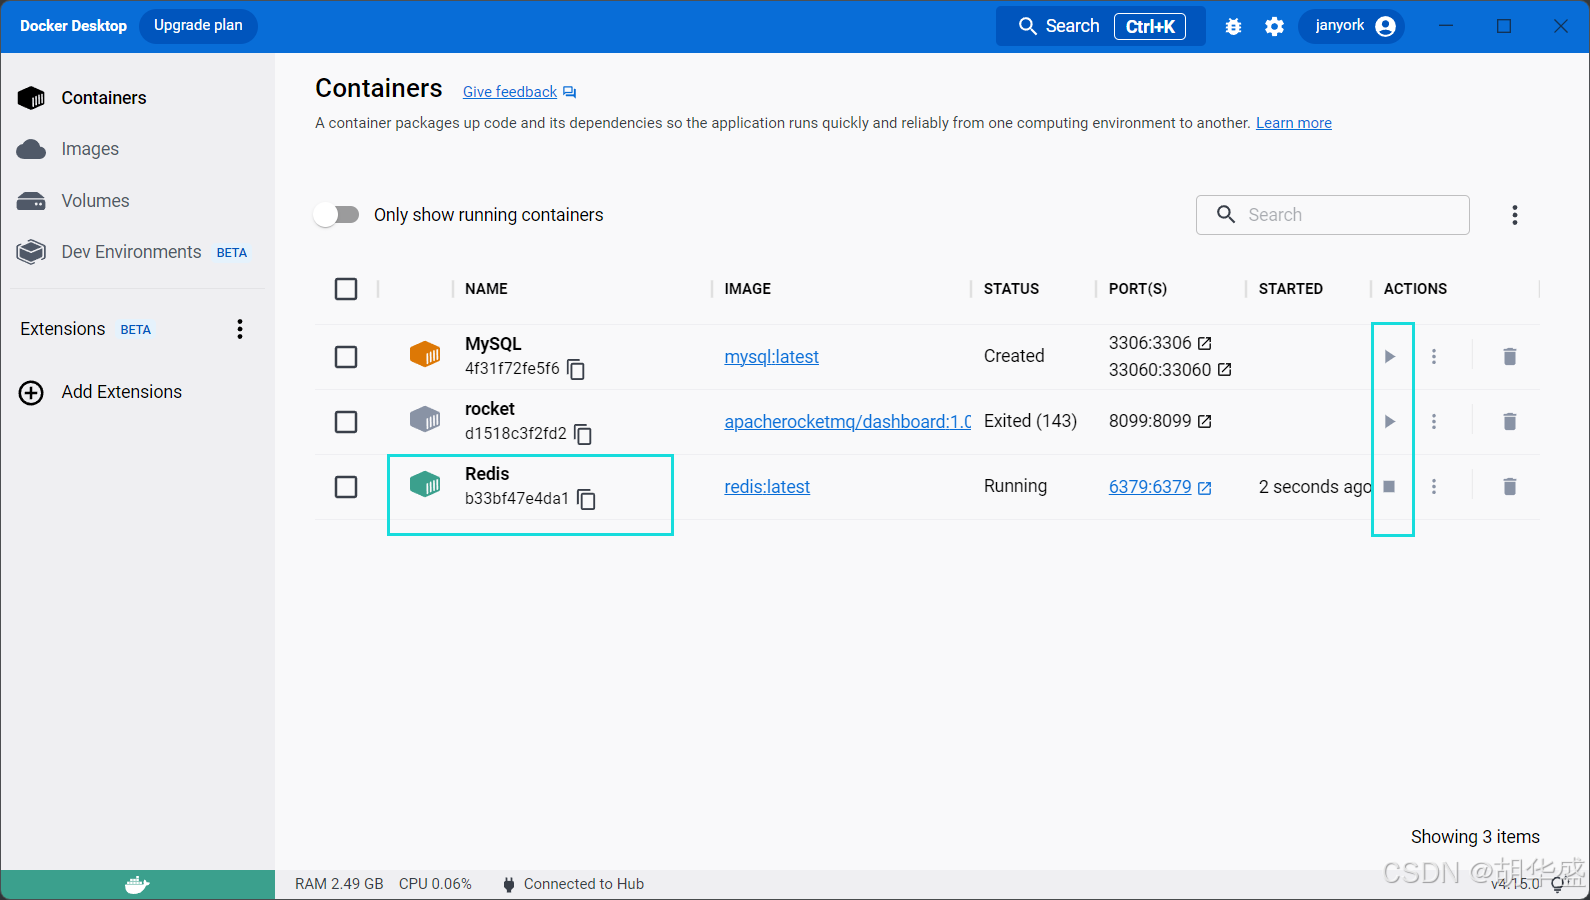Open port 3306:3306 in browser icon
The width and height of the screenshot is (1590, 900).
(1205, 343)
